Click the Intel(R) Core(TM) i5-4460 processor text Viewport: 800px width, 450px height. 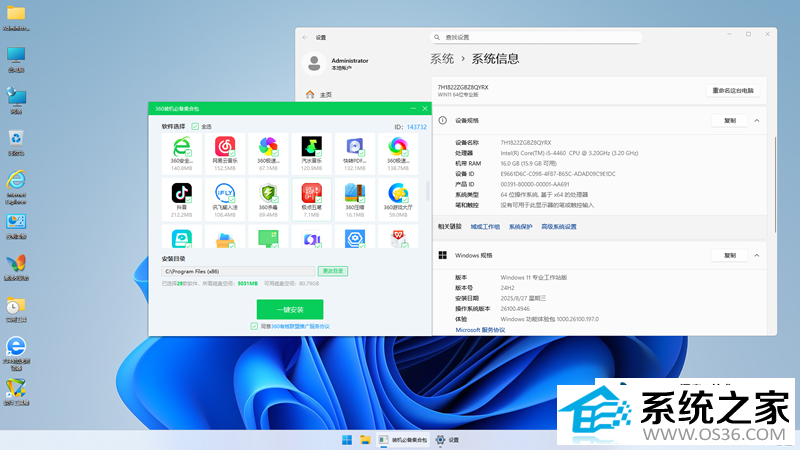[569, 153]
